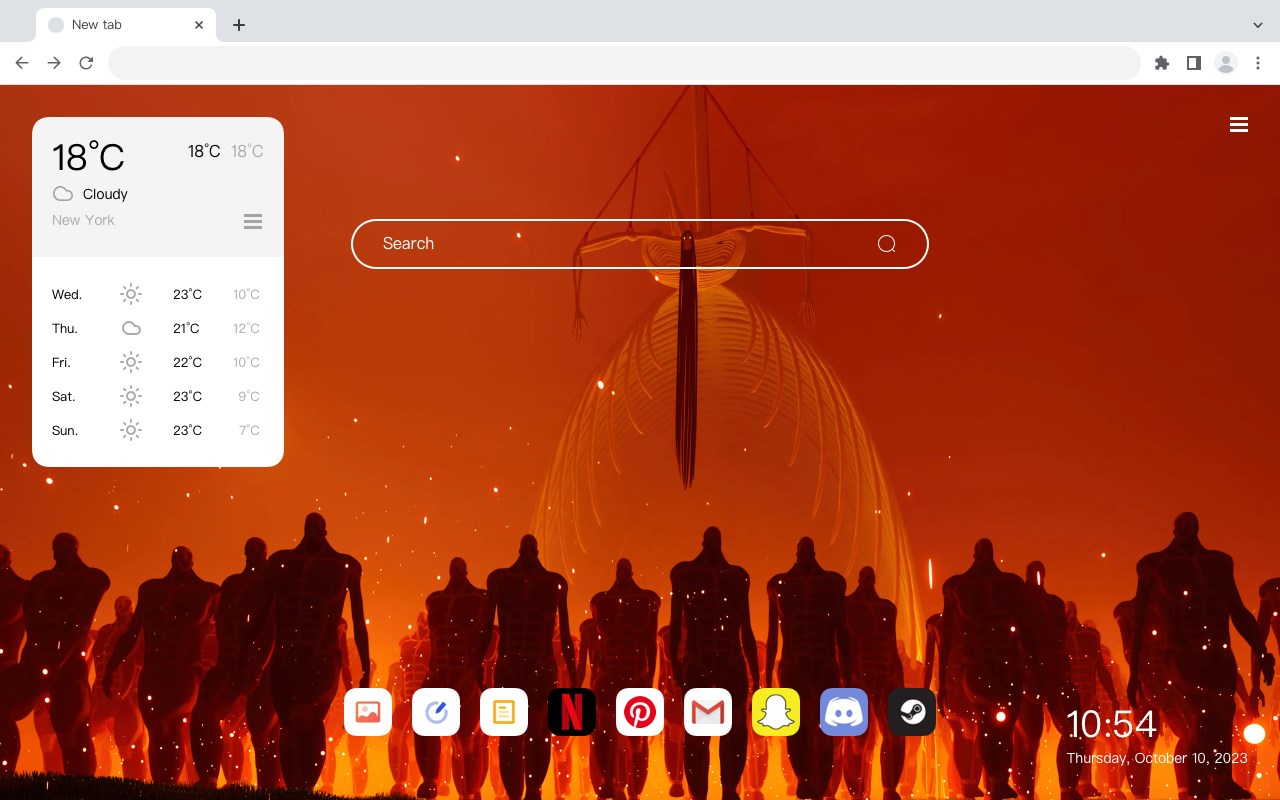Click the current temperature 18°C

click(x=88, y=157)
